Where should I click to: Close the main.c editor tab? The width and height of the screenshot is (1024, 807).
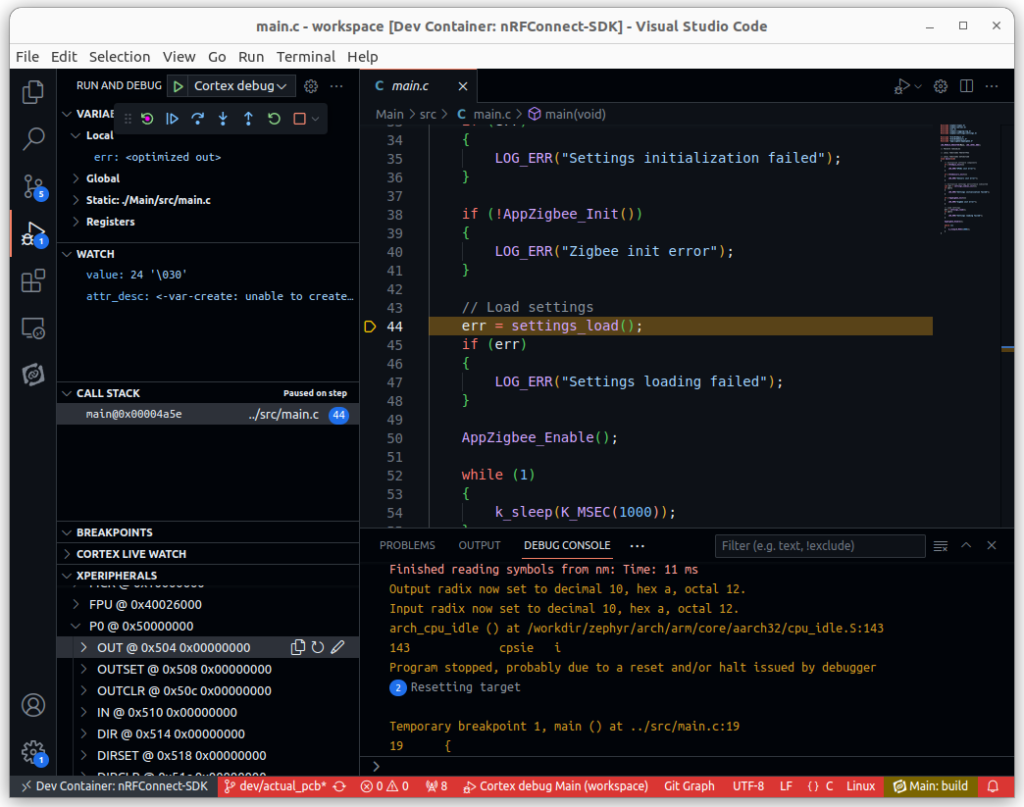point(462,86)
